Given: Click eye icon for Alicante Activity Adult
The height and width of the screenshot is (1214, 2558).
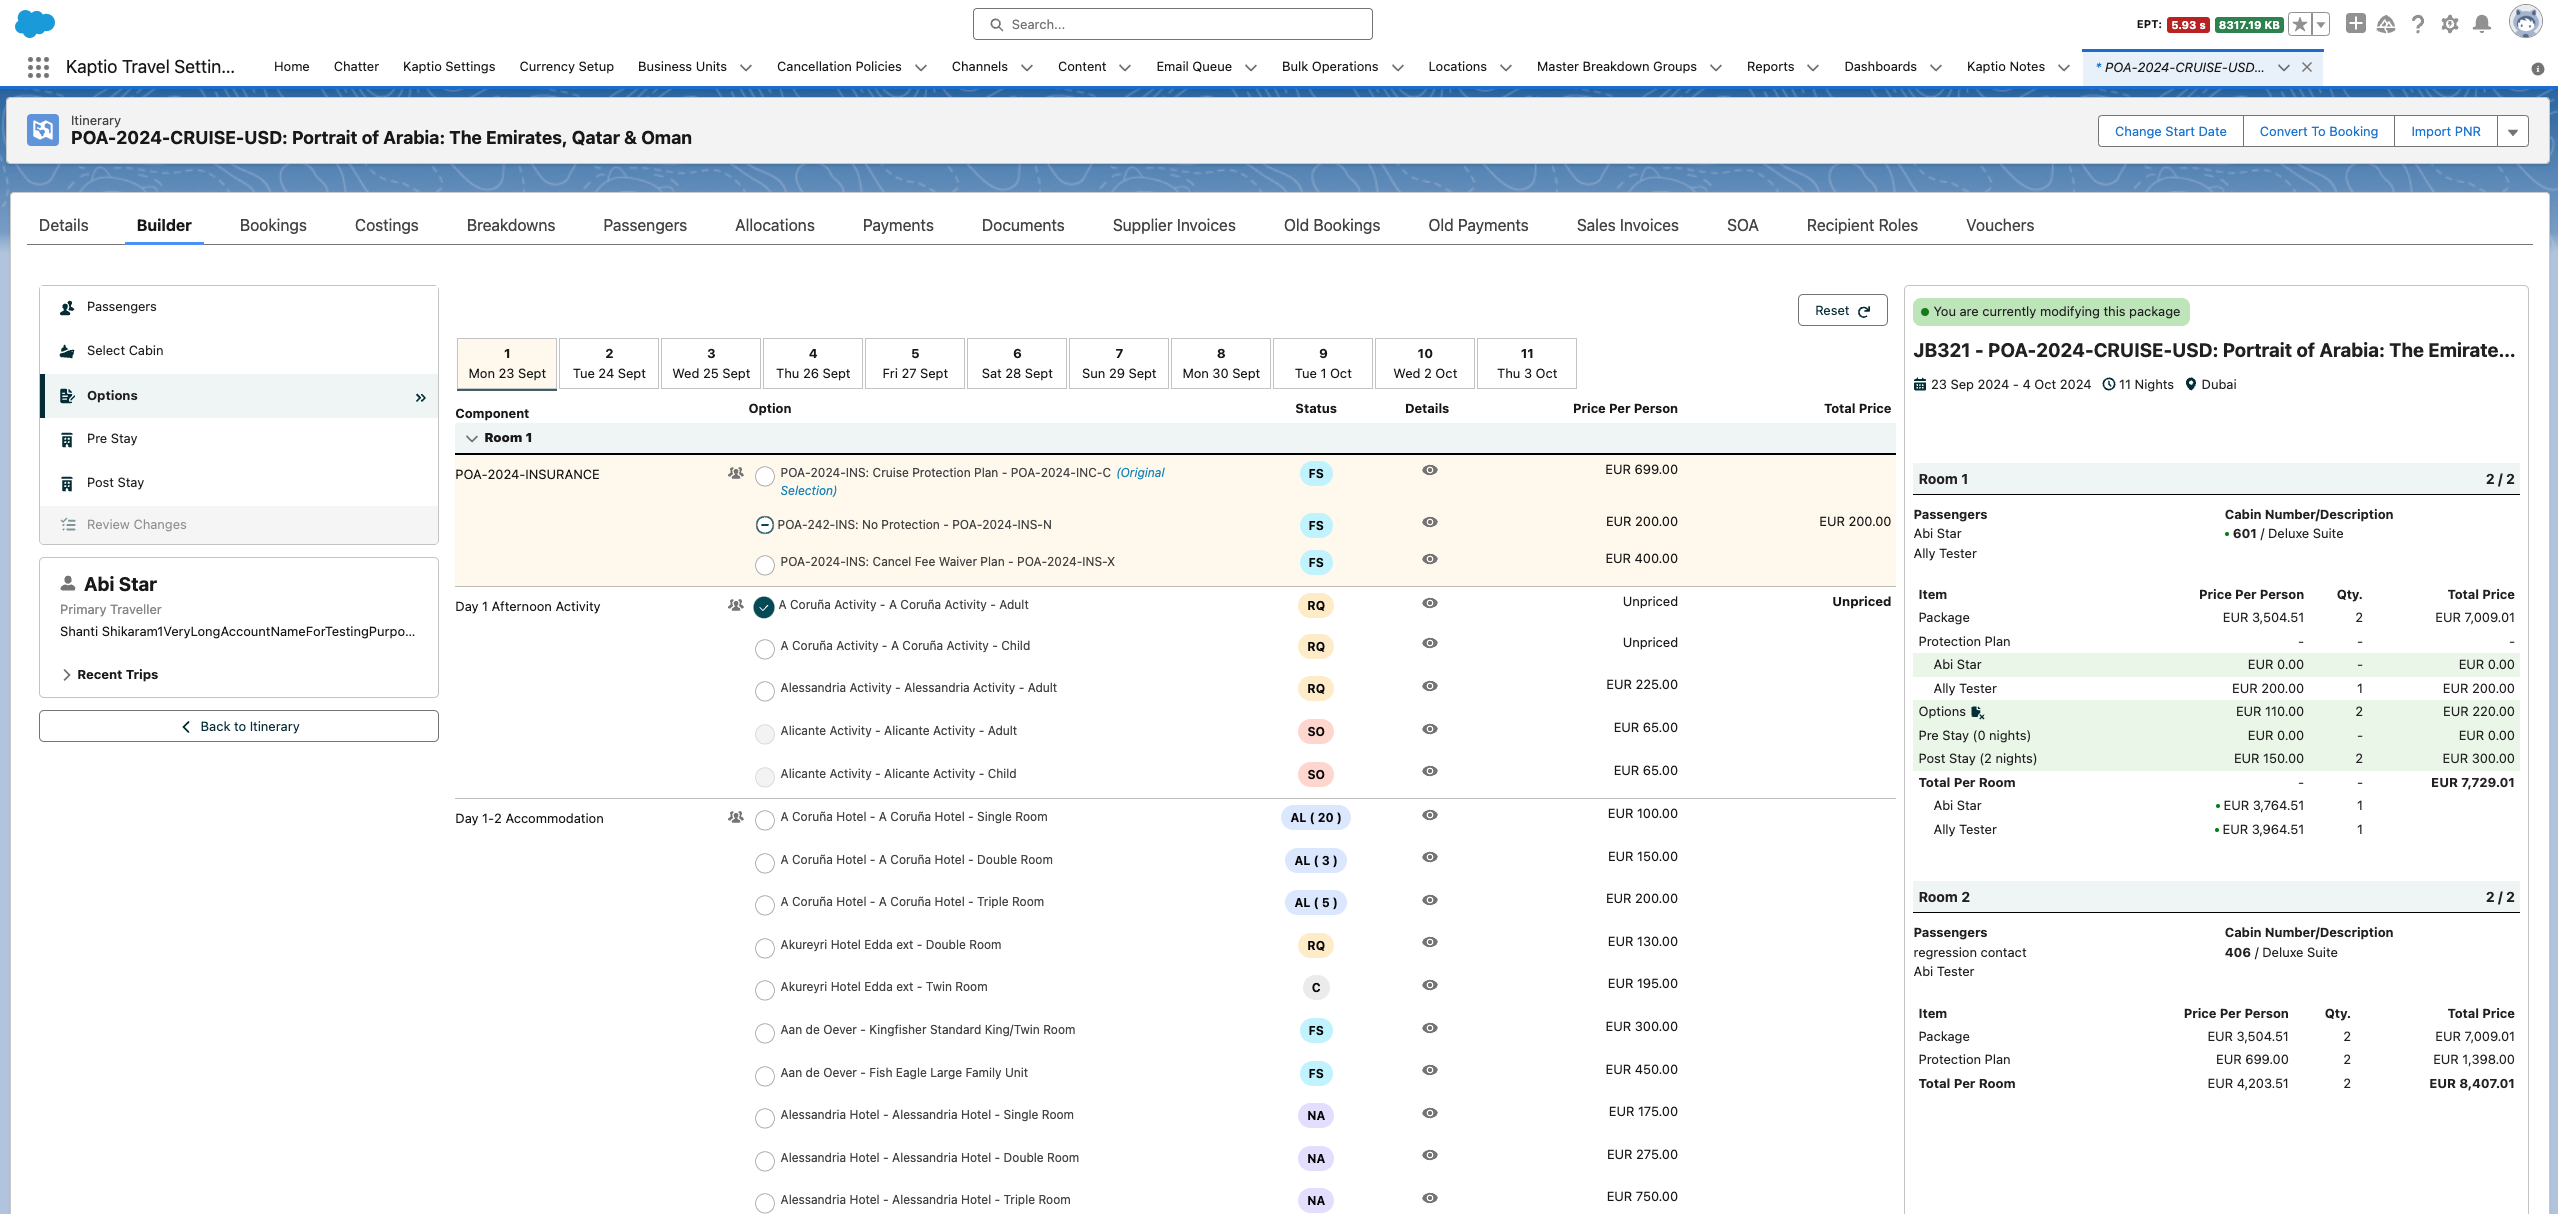Looking at the screenshot, I should 1429,729.
